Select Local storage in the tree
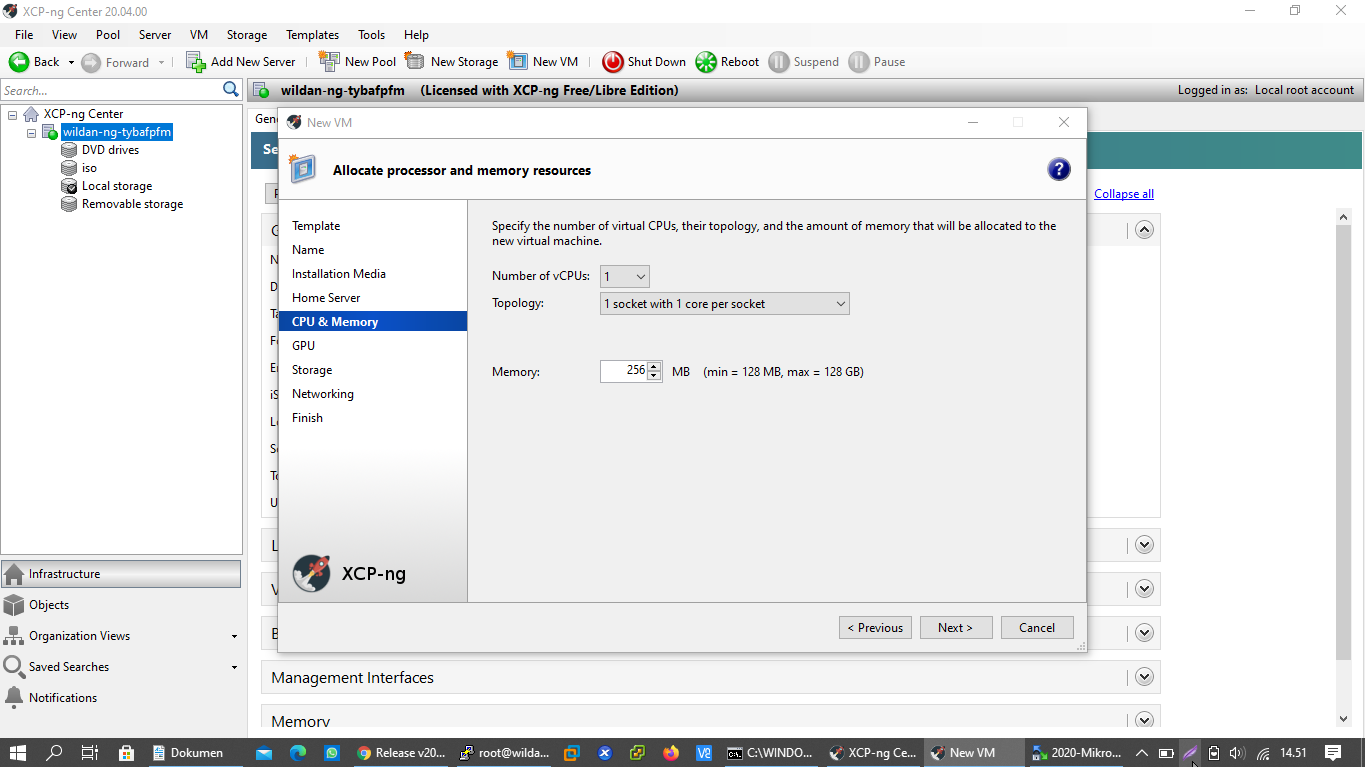Viewport: 1365px width, 767px height. coord(117,186)
